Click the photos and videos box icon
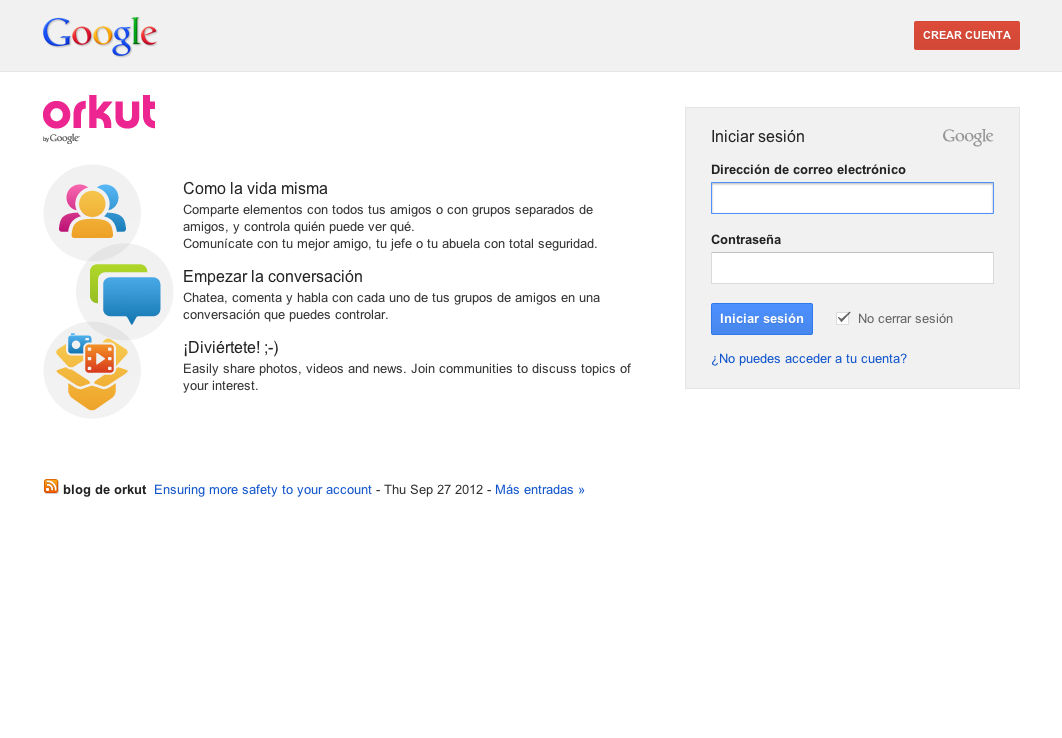This screenshot has height=738, width=1062. (92, 370)
